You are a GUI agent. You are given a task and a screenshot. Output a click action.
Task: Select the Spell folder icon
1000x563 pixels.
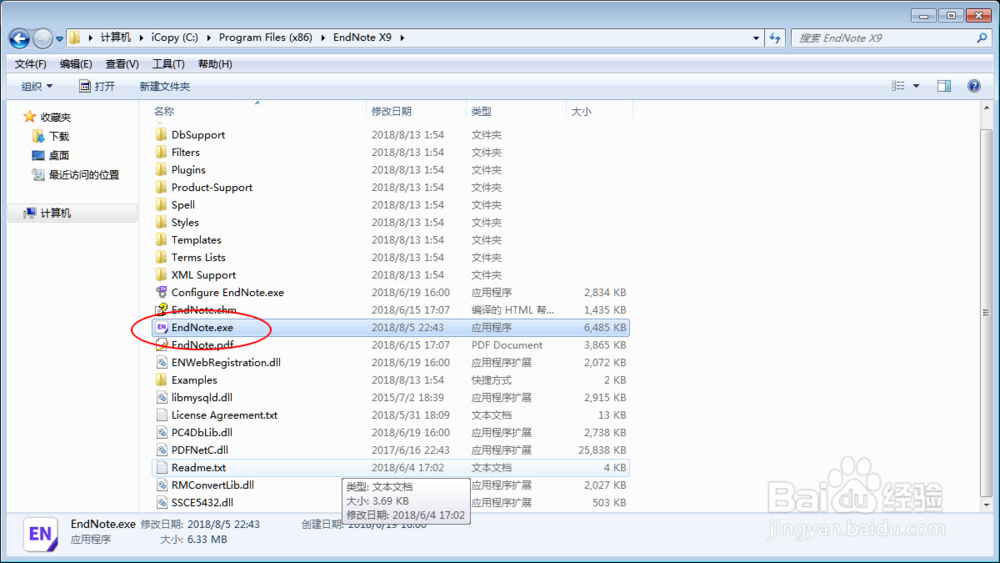tap(161, 205)
